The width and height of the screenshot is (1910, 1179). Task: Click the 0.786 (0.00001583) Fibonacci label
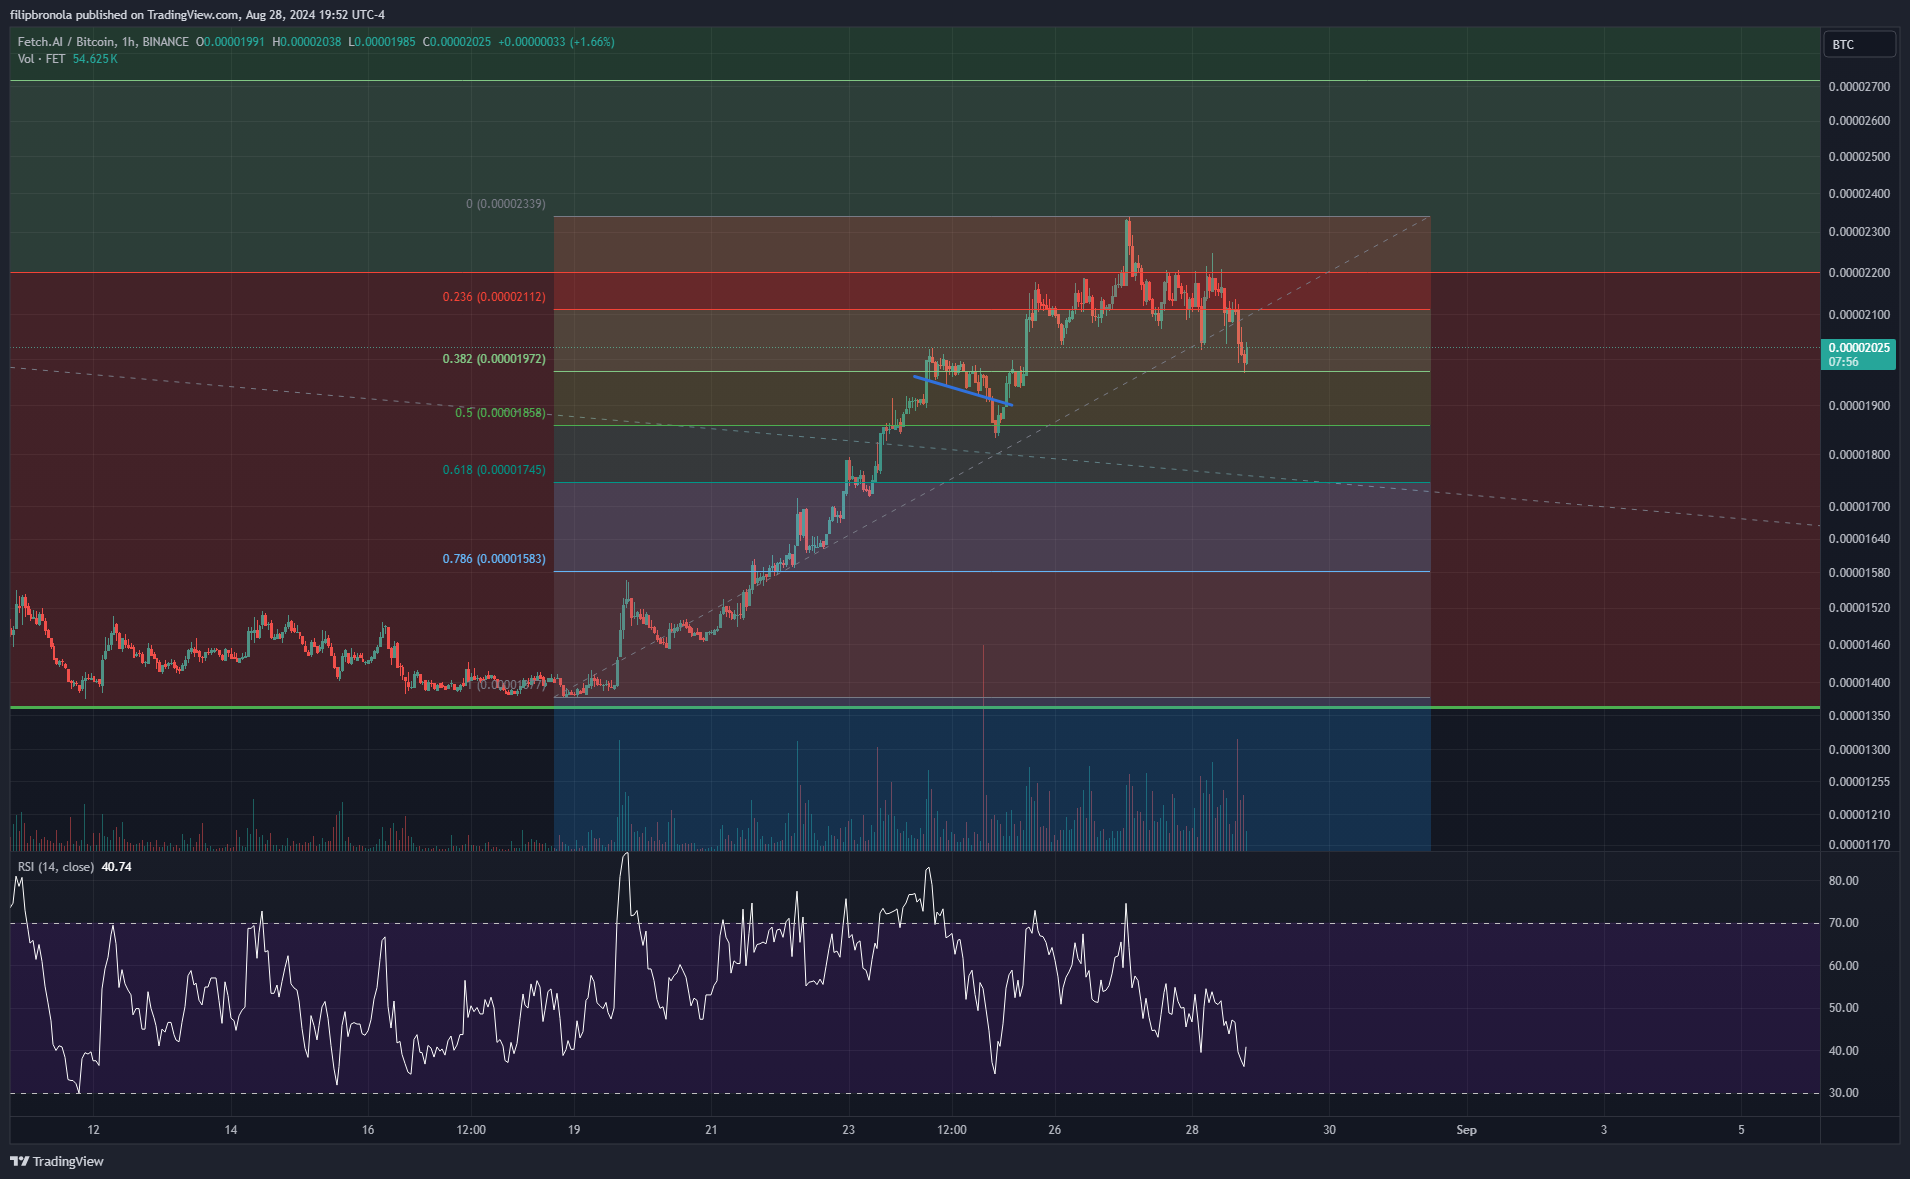494,559
